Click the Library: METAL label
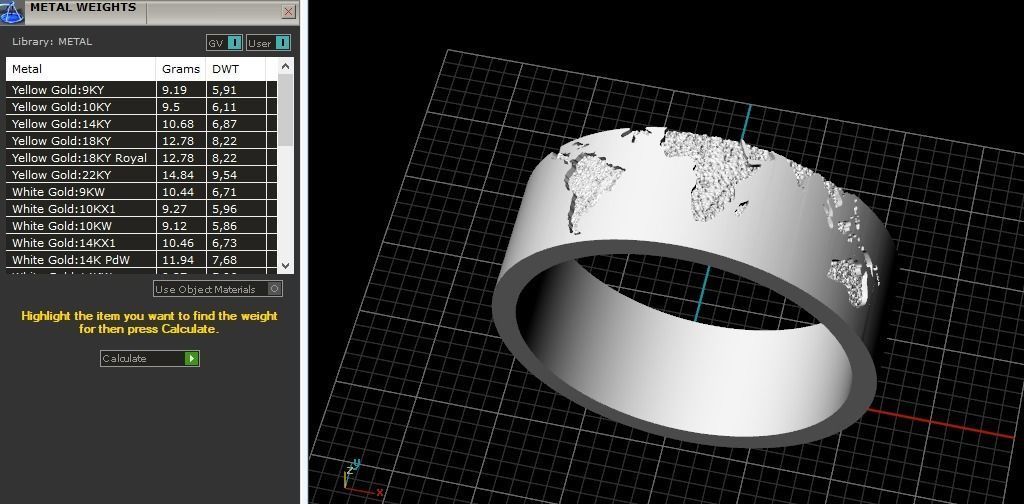This screenshot has height=504, width=1024. [52, 42]
